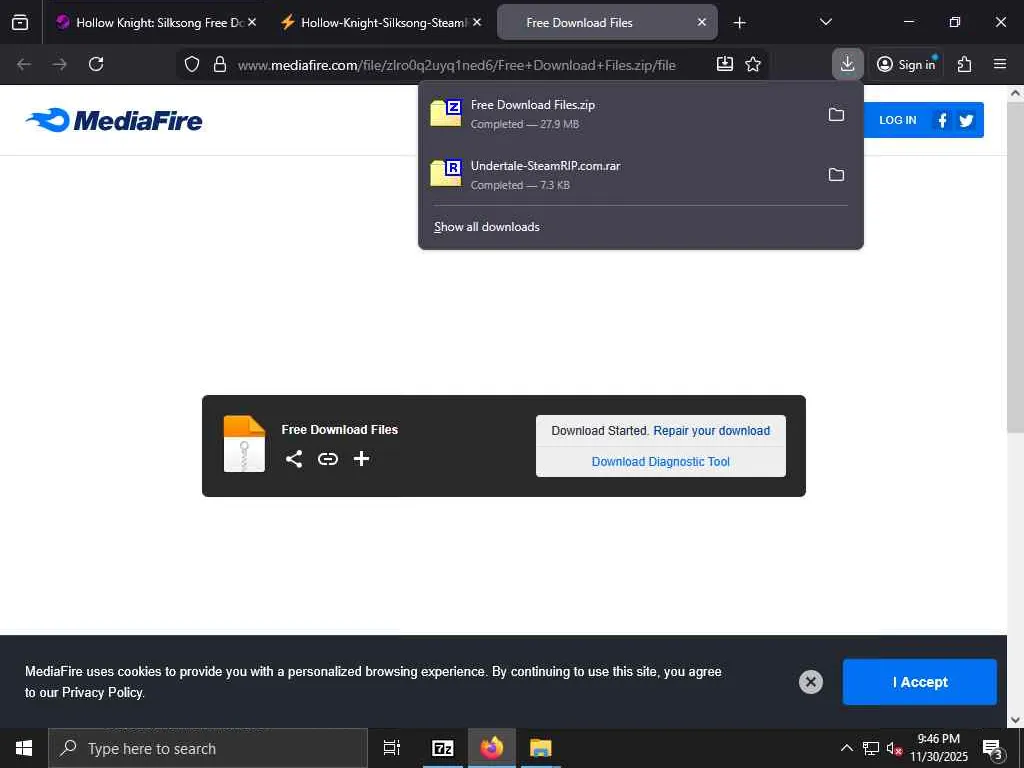Open the Windows Start menu
This screenshot has height=768, width=1024.
click(24, 748)
